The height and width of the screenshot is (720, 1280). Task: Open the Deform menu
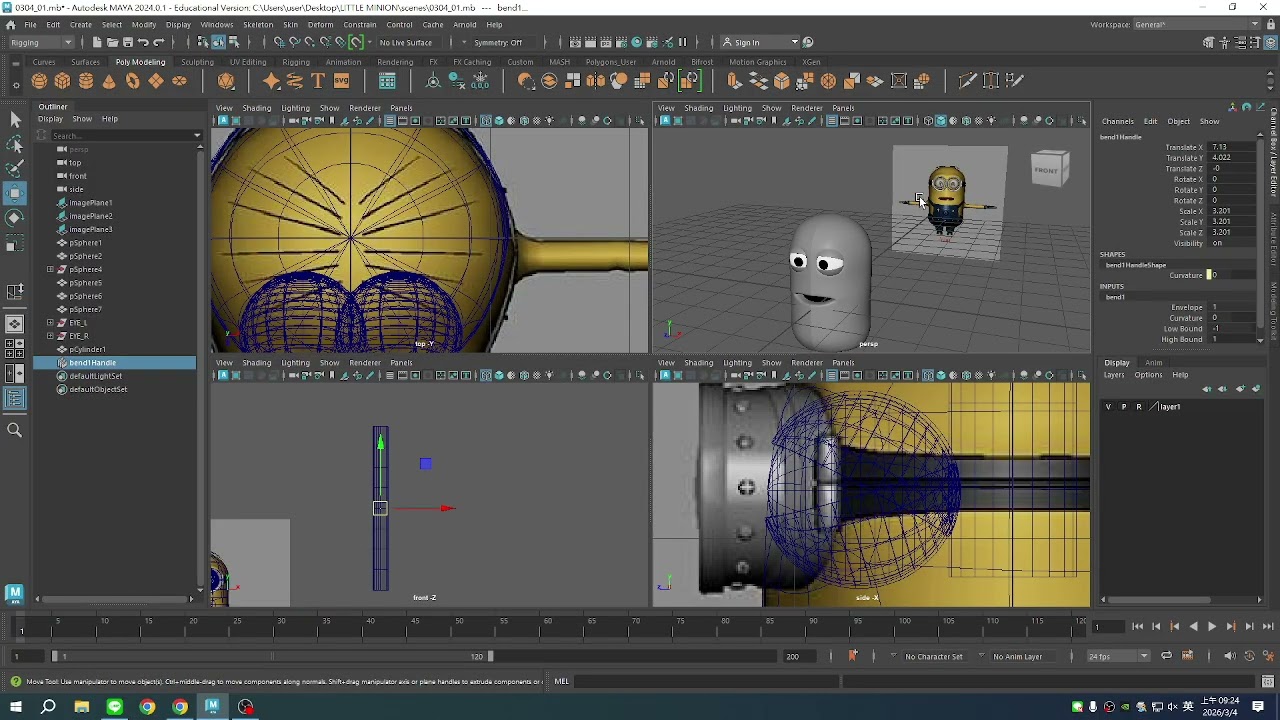click(320, 24)
